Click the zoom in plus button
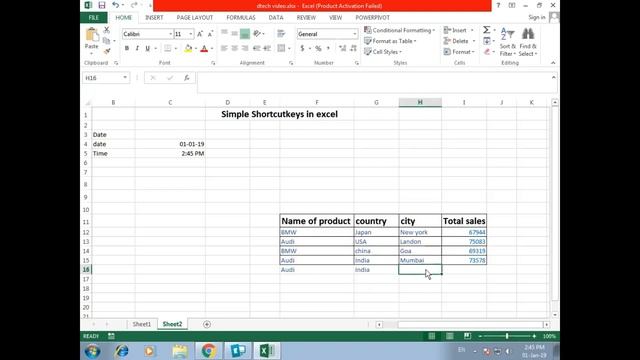 (x=534, y=336)
